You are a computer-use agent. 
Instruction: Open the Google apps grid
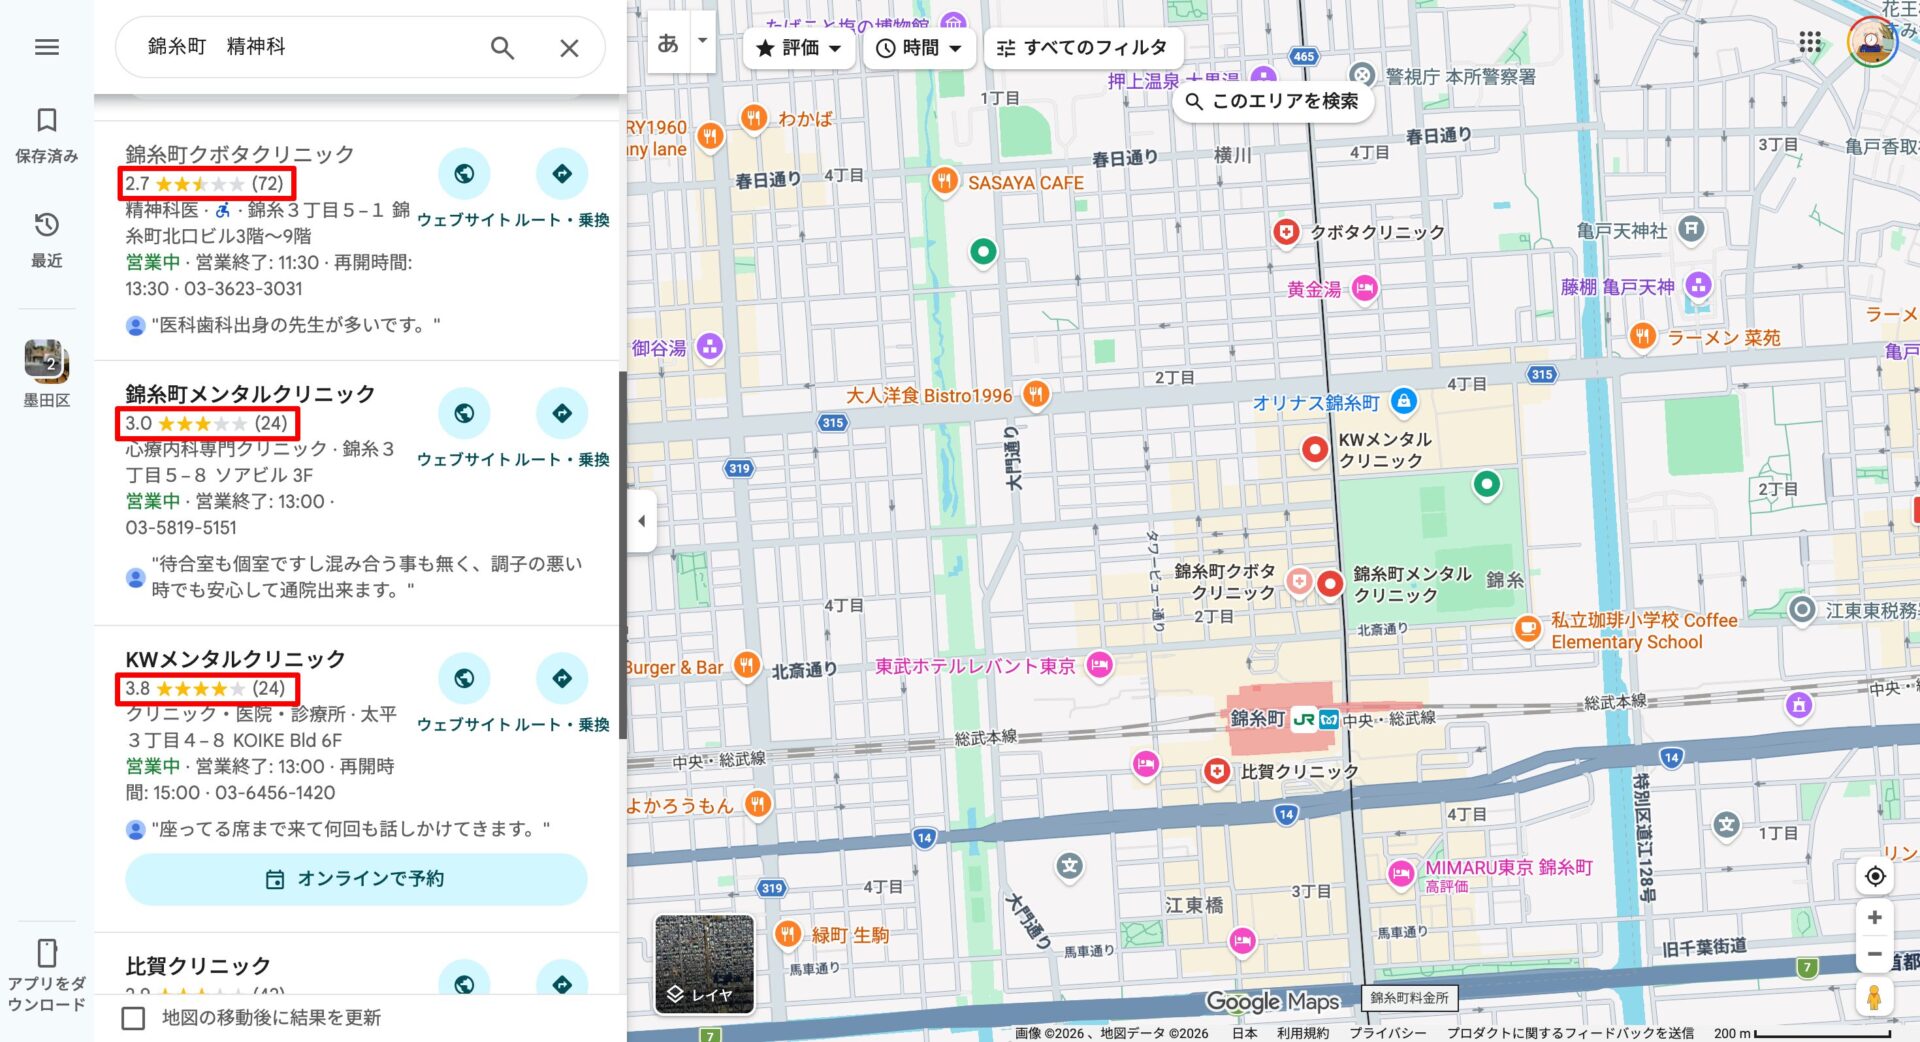(1810, 42)
